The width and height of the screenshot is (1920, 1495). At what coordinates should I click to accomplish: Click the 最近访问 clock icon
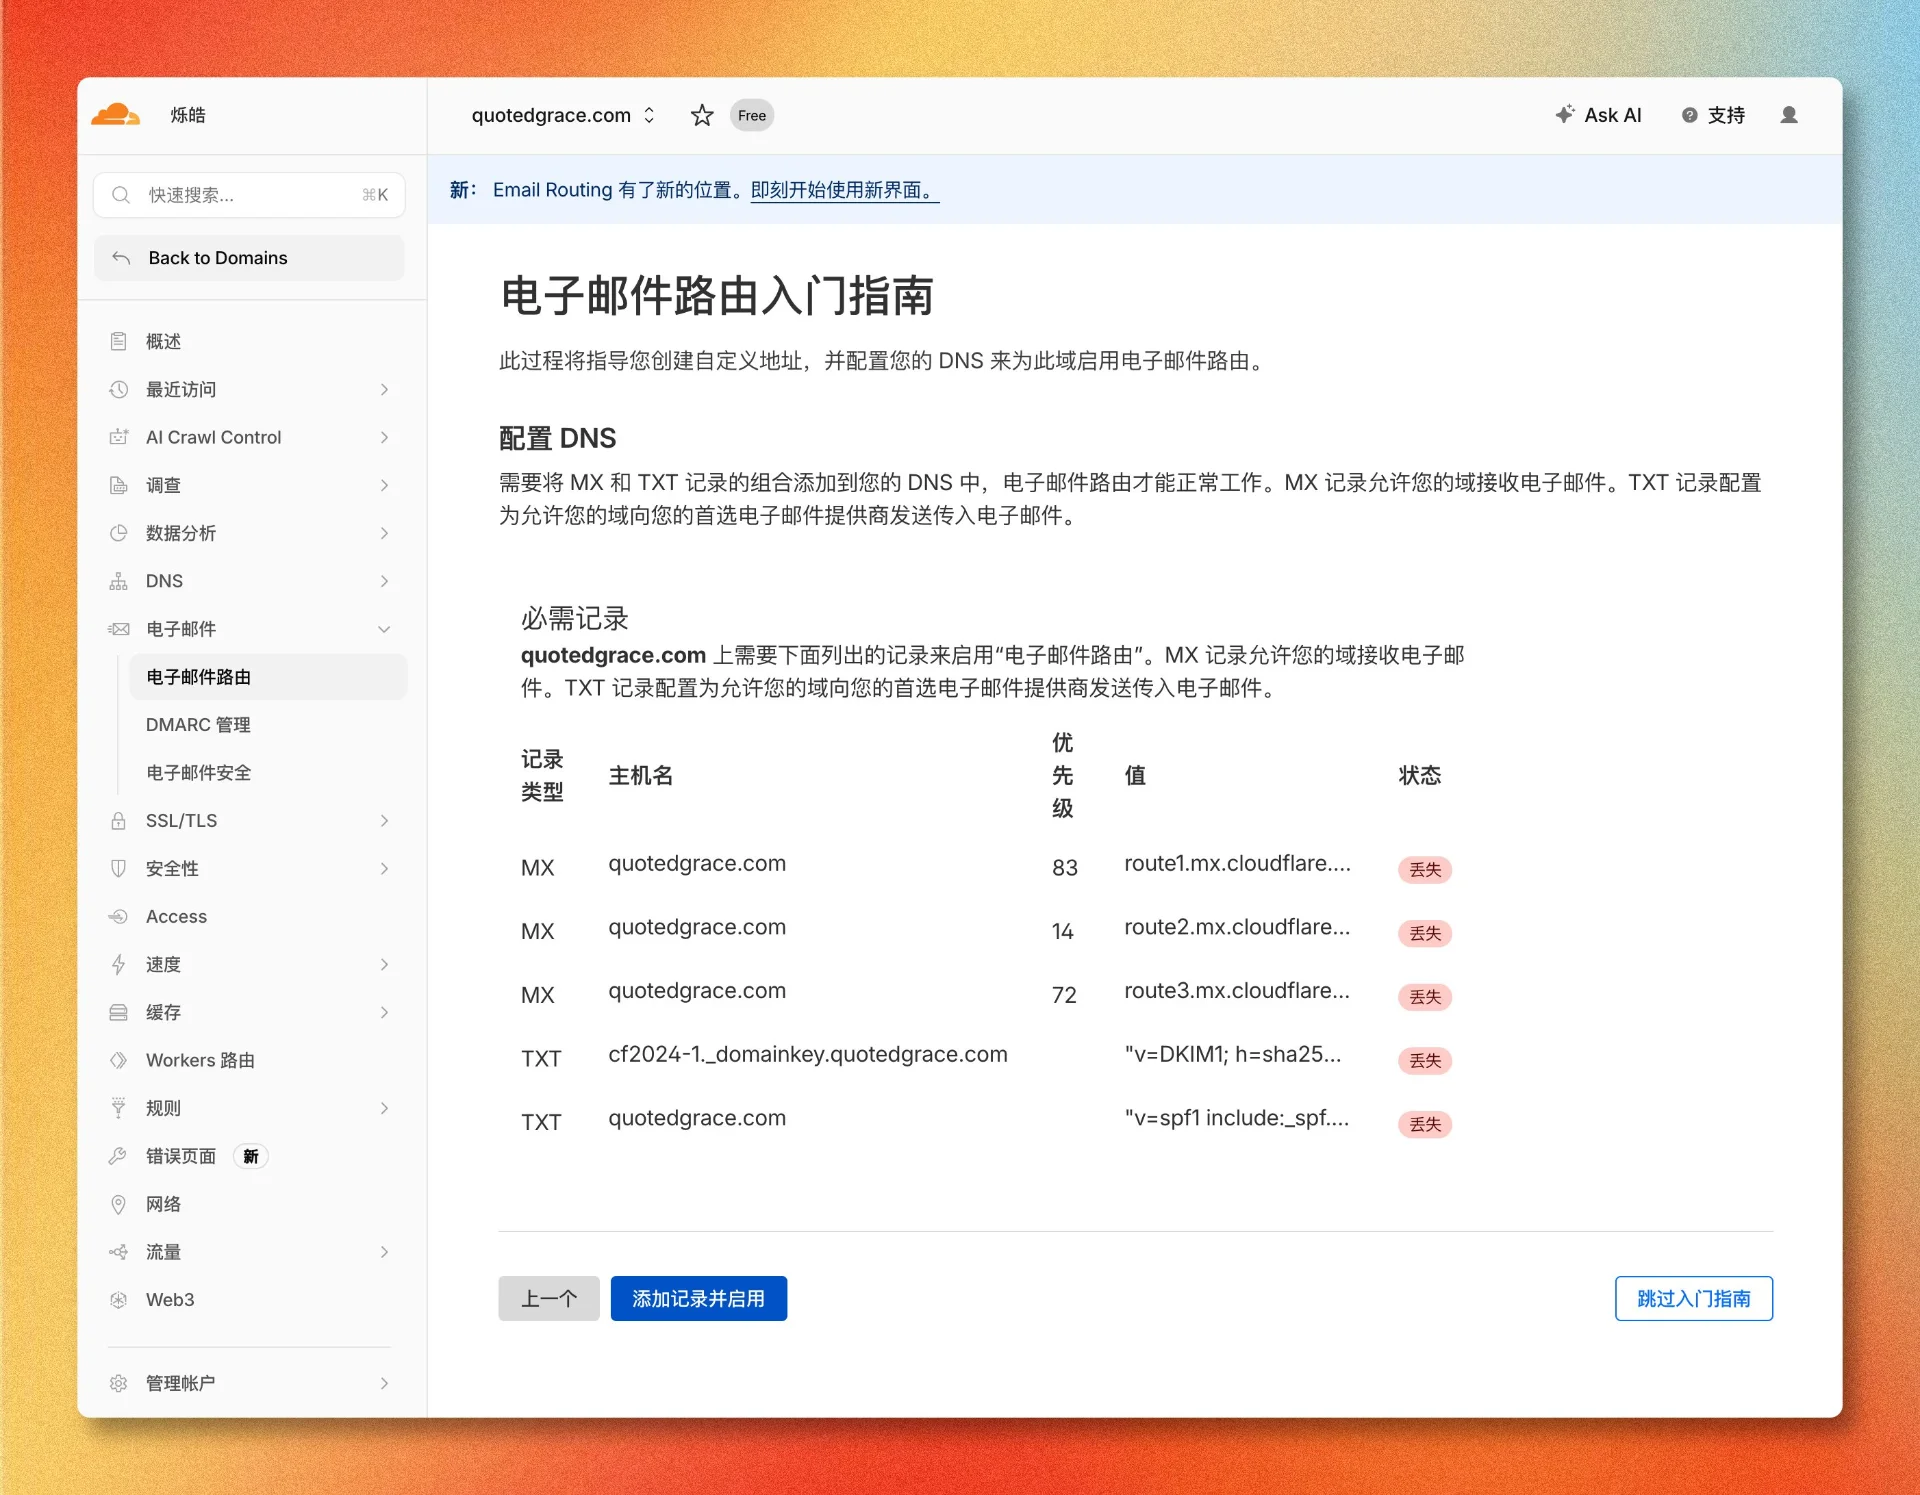tap(118, 389)
